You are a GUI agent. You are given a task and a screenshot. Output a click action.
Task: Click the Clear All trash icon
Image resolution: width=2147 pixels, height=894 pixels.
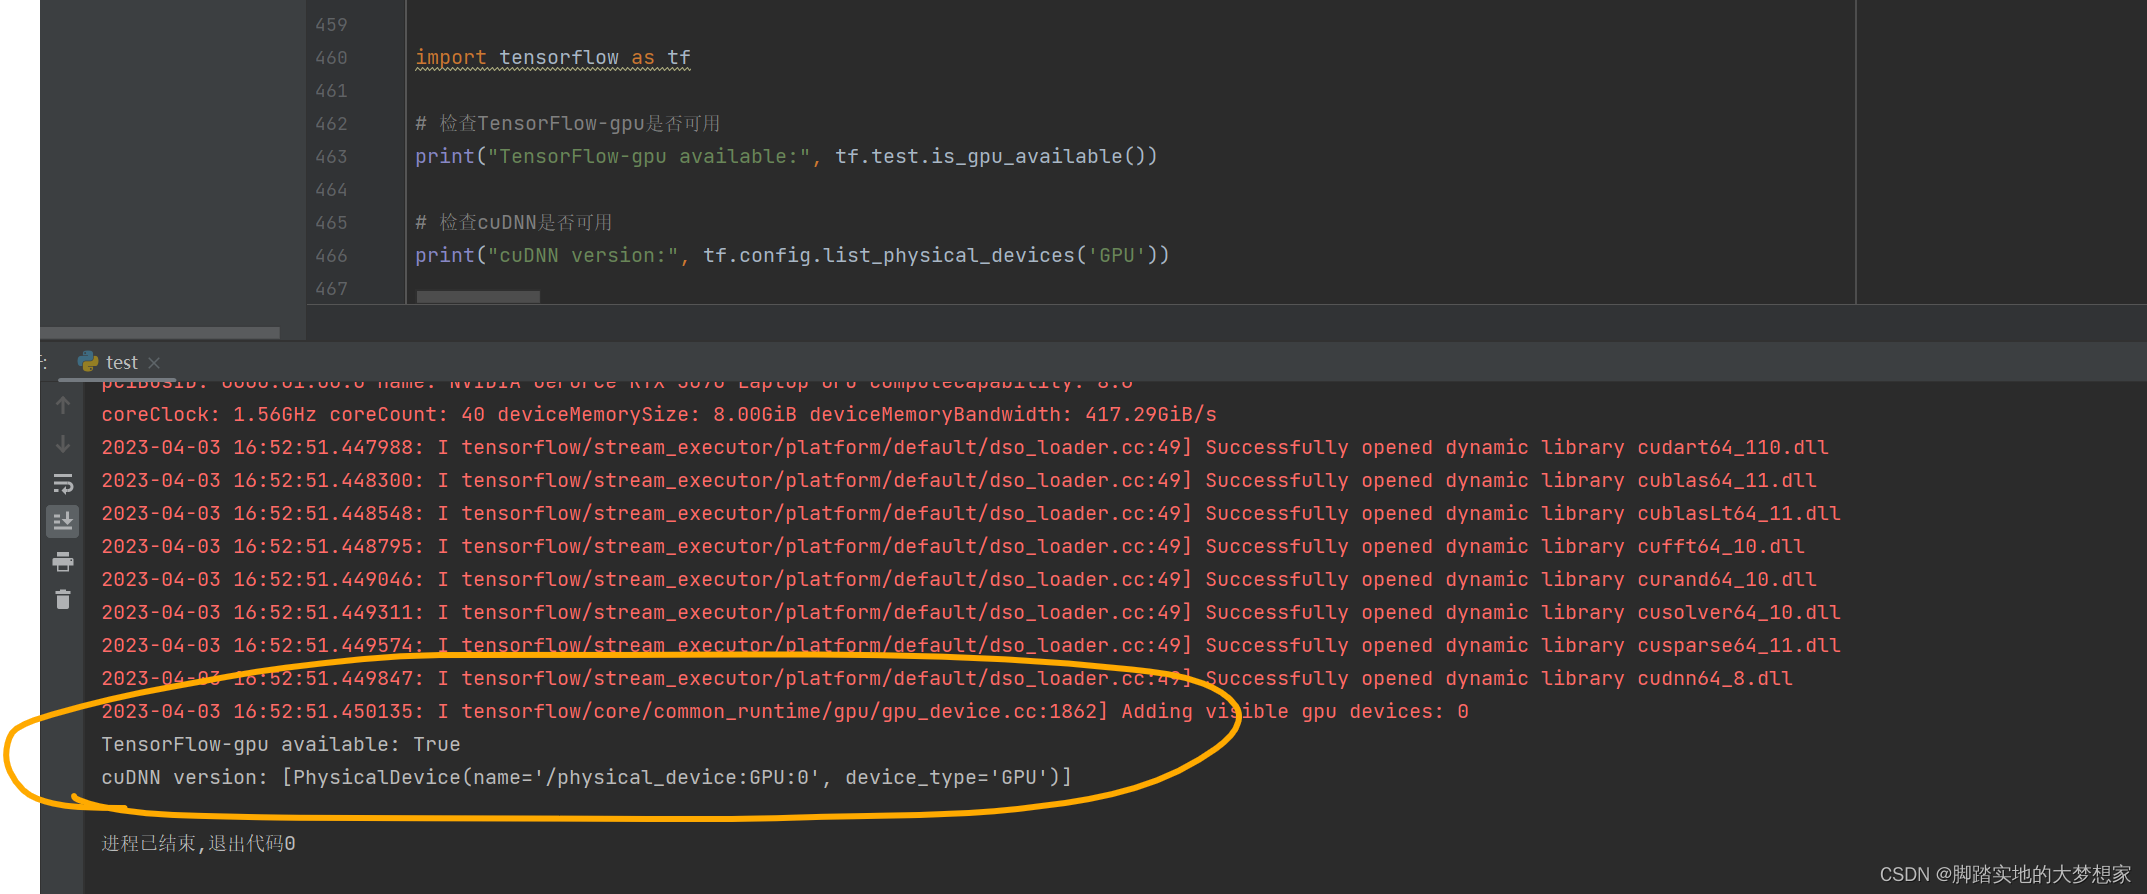click(63, 599)
